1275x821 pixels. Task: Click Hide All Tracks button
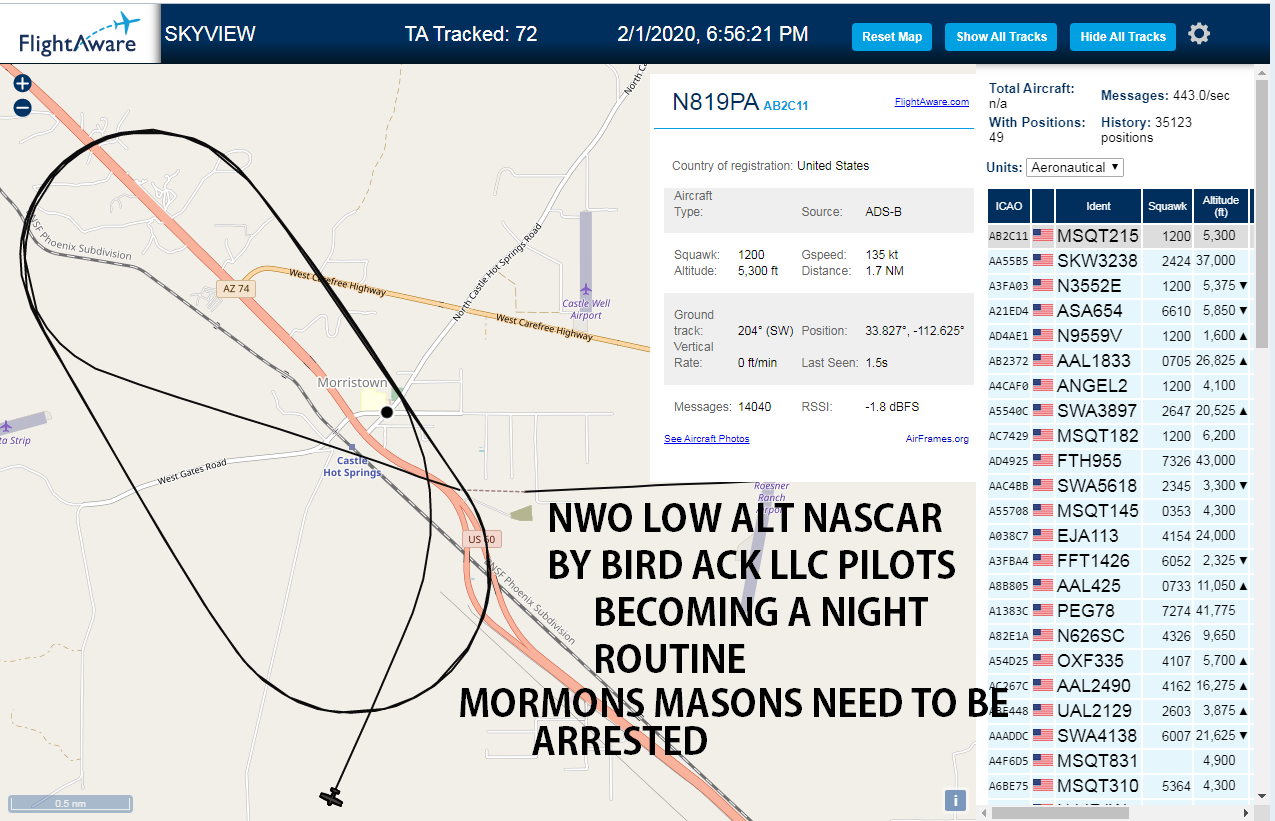[x=1123, y=37]
